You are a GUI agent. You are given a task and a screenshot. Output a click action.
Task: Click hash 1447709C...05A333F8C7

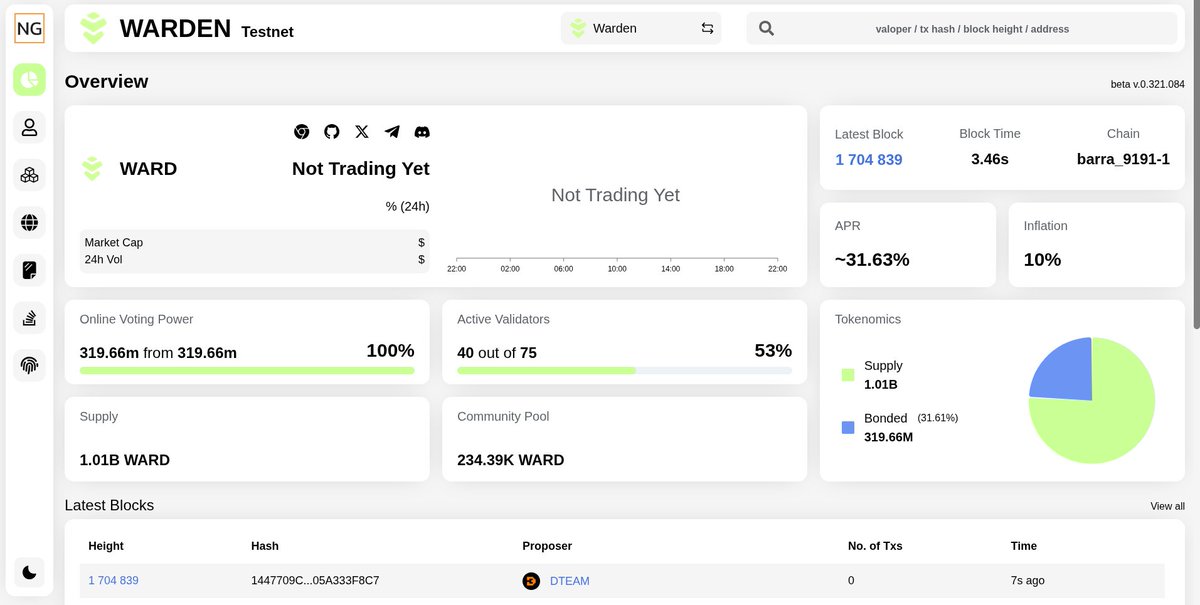tap(315, 580)
